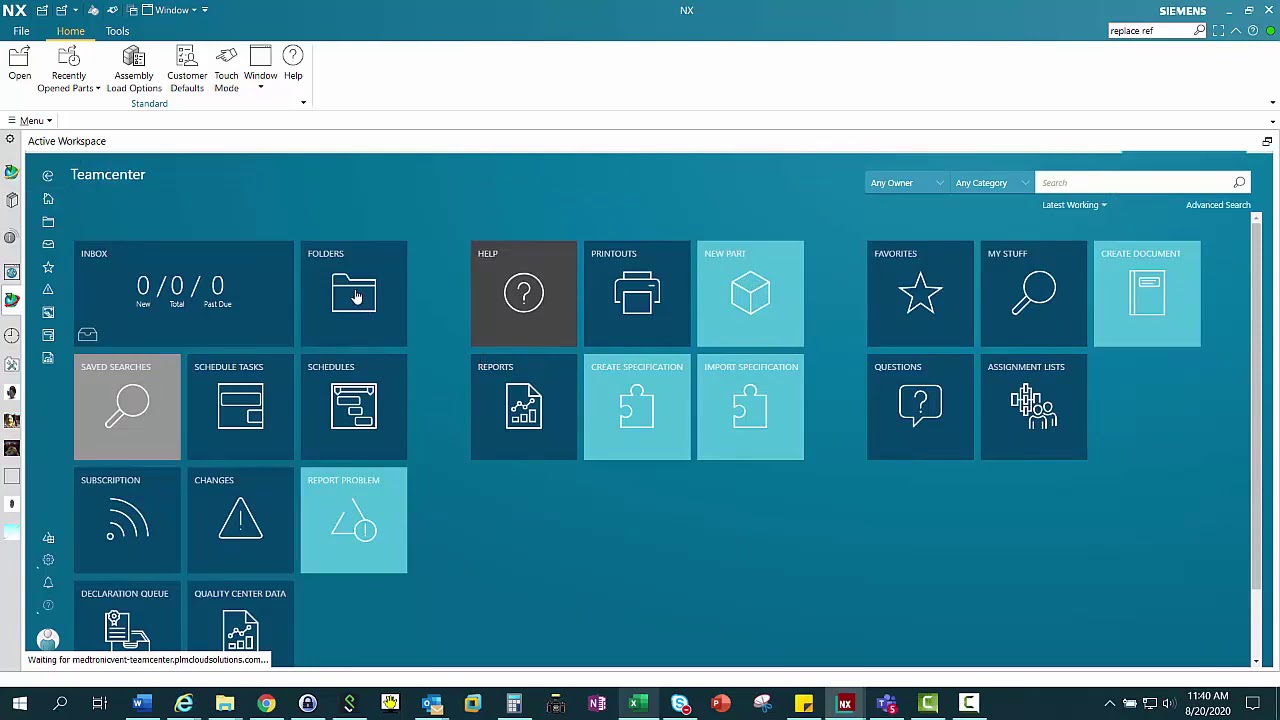Open the Saved Searches tile
This screenshot has height=720, width=1280.
tap(127, 407)
